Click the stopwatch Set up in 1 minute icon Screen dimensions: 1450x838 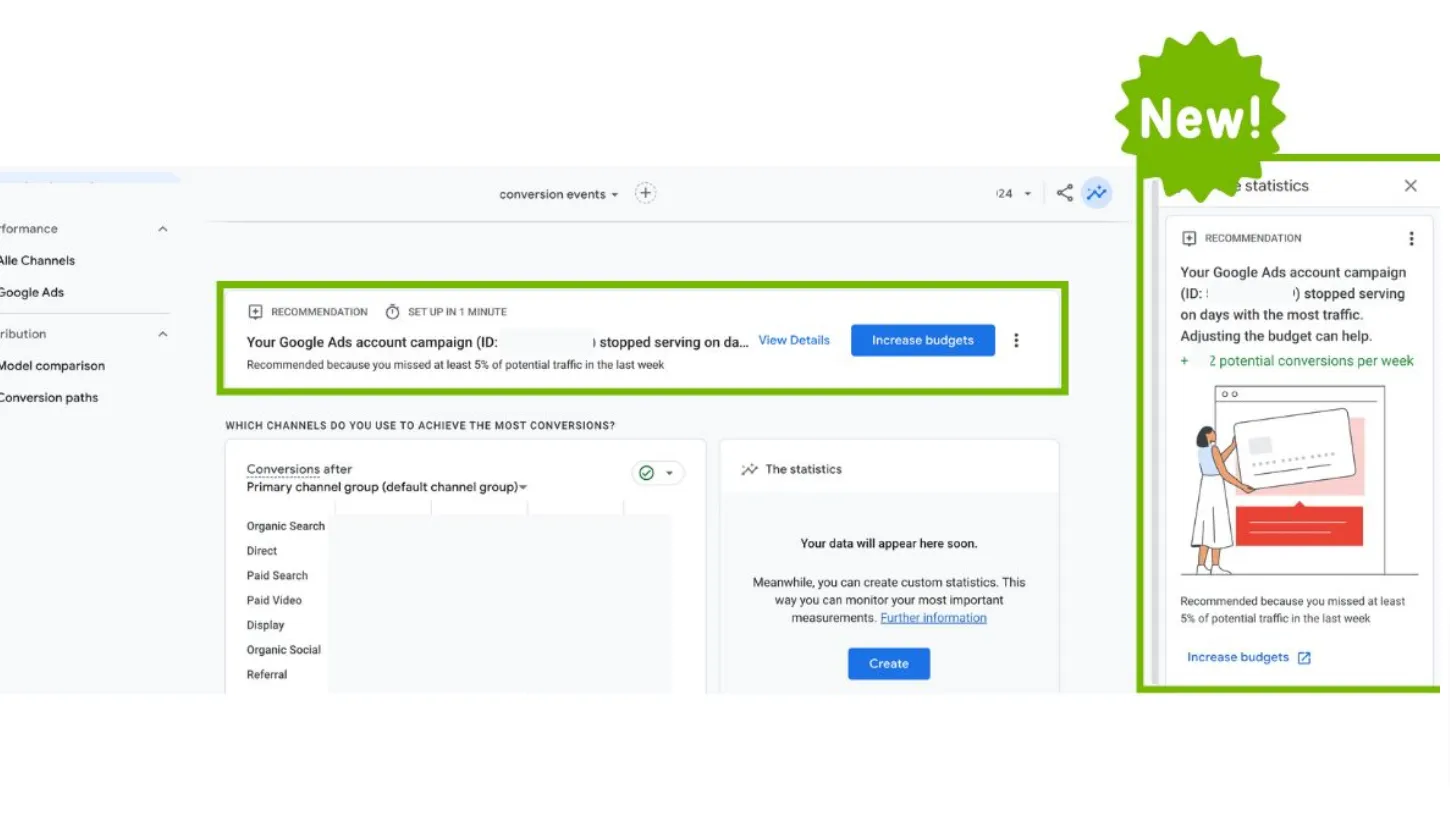[x=392, y=312]
